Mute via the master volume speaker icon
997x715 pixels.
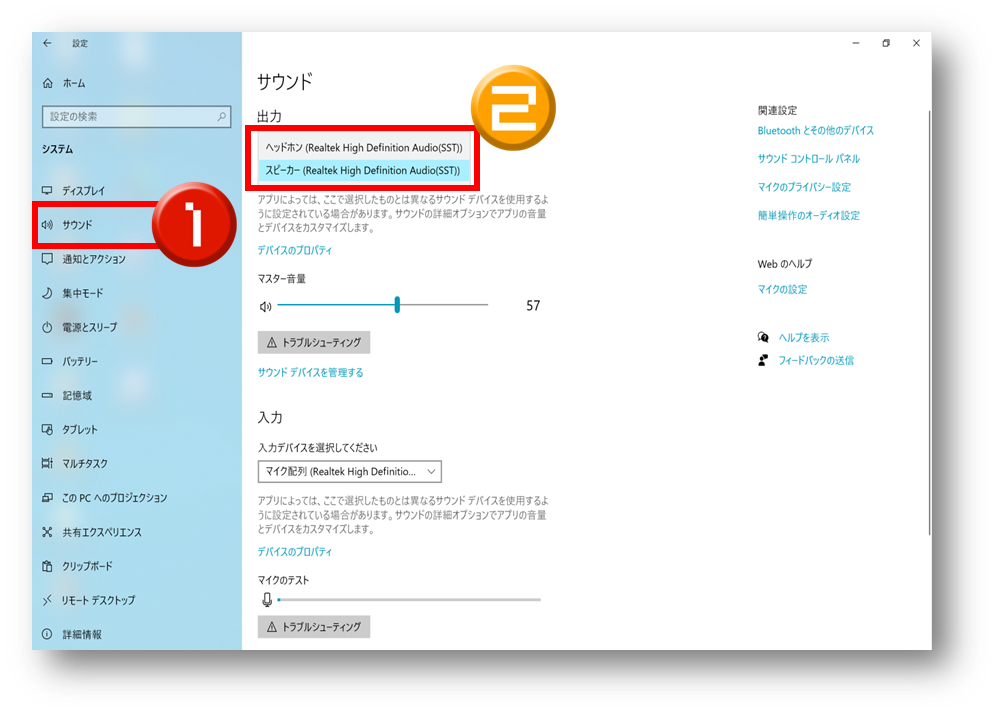coord(265,307)
